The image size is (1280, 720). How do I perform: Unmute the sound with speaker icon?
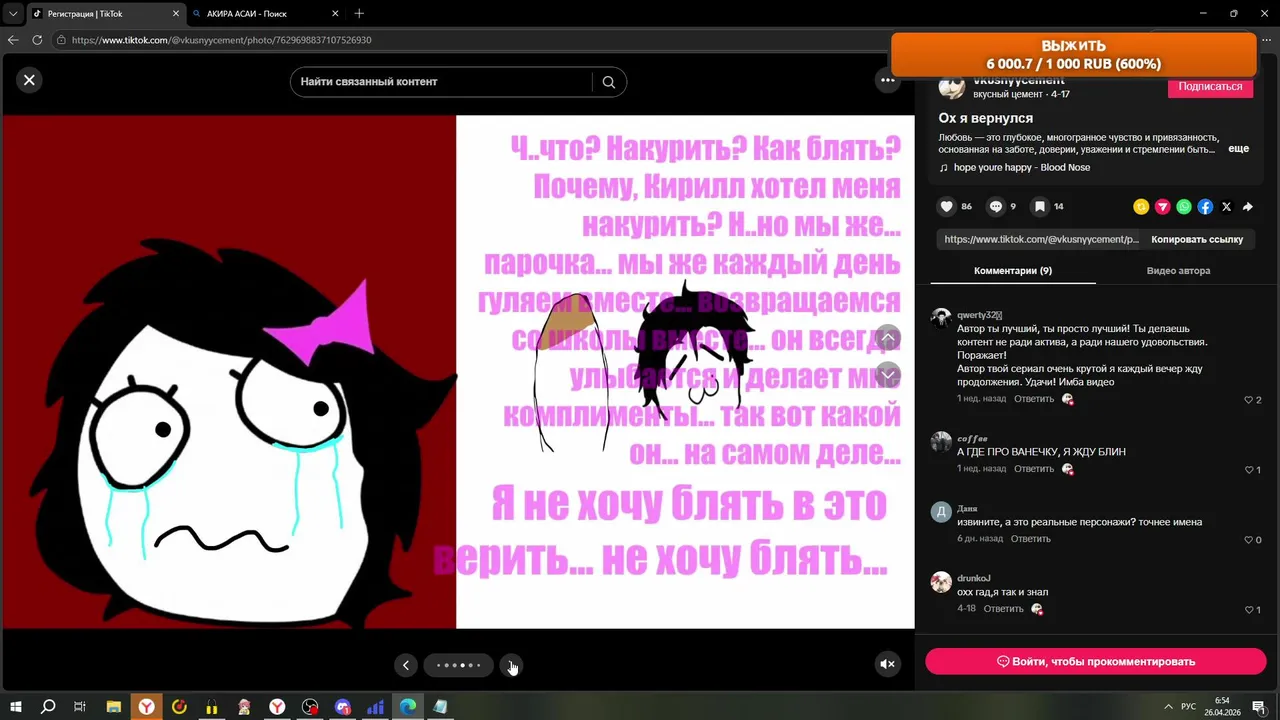[x=887, y=664]
